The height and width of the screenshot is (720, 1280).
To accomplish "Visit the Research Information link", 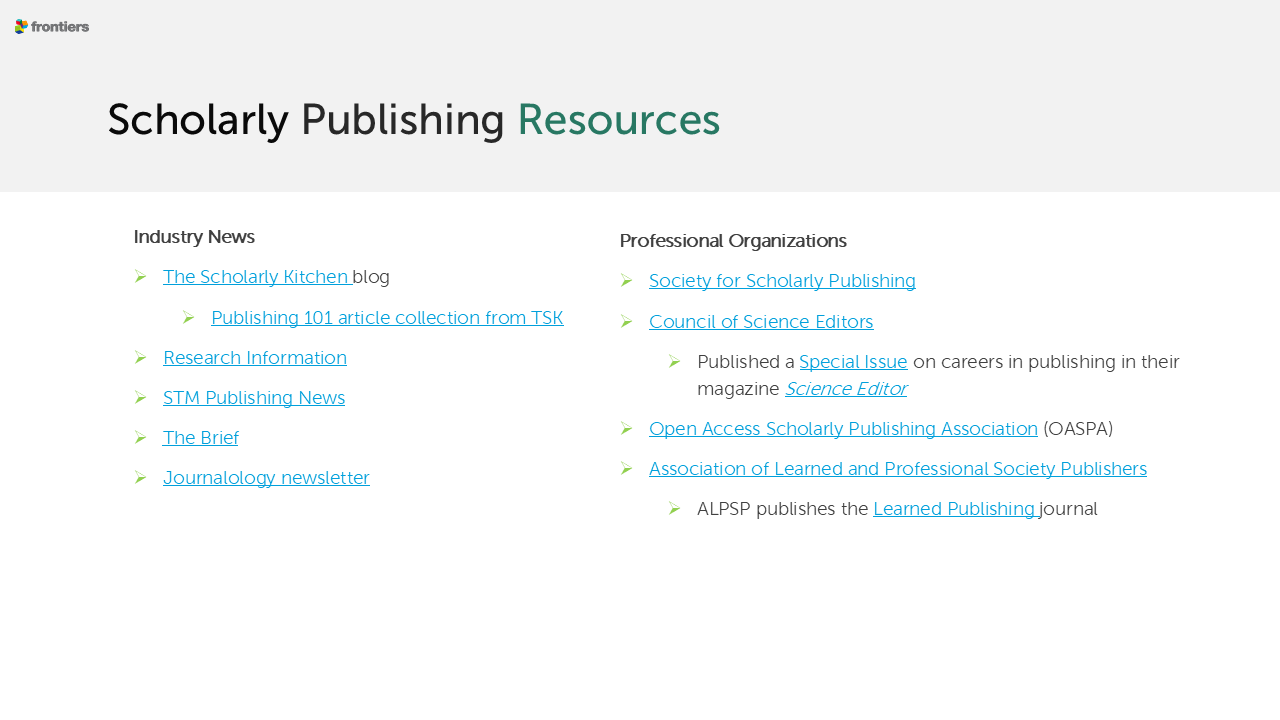I will 254,358.
